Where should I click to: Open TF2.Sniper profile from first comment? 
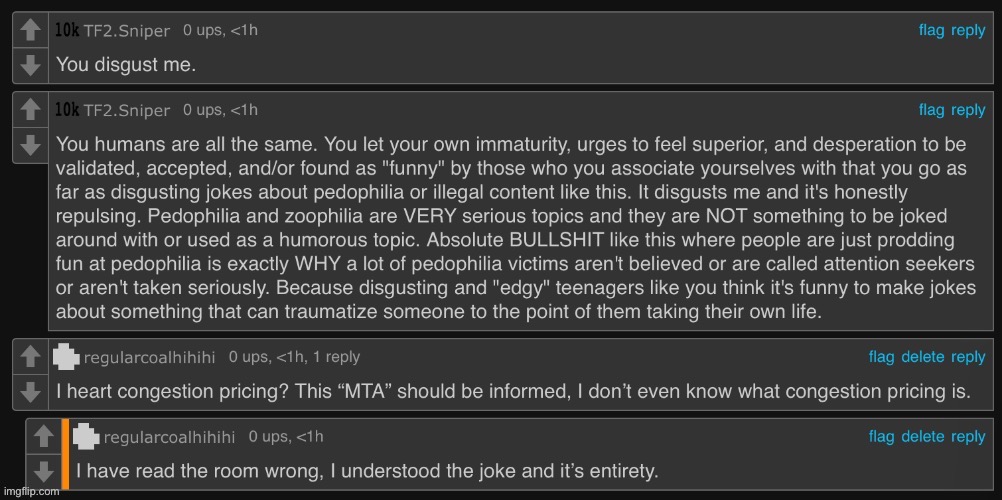point(127,31)
